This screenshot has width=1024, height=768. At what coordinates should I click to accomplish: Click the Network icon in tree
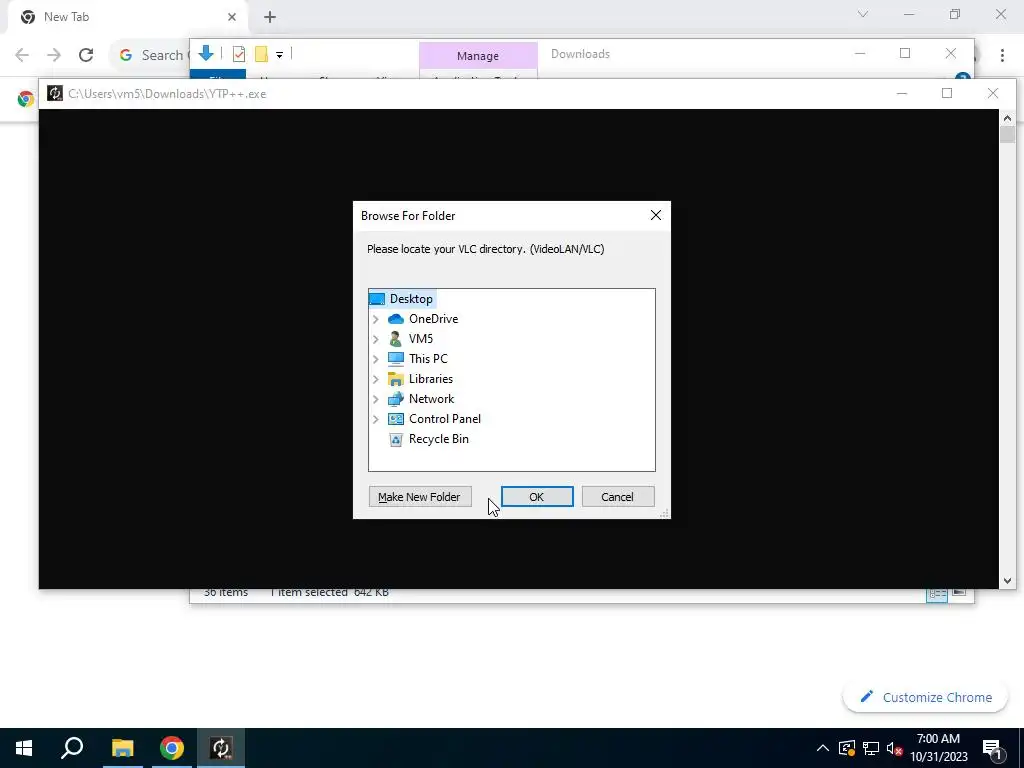coord(396,399)
